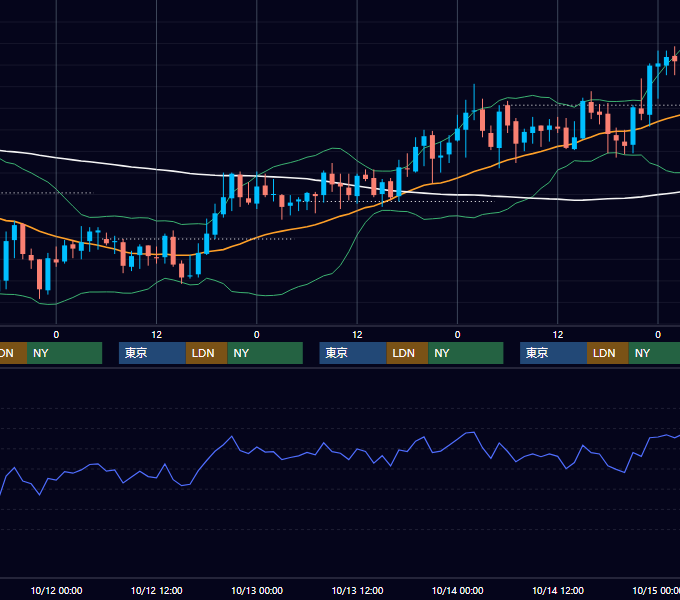Click the hour tick 12 above 10/12 12:00
This screenshot has height=600, width=680.
[157, 335]
